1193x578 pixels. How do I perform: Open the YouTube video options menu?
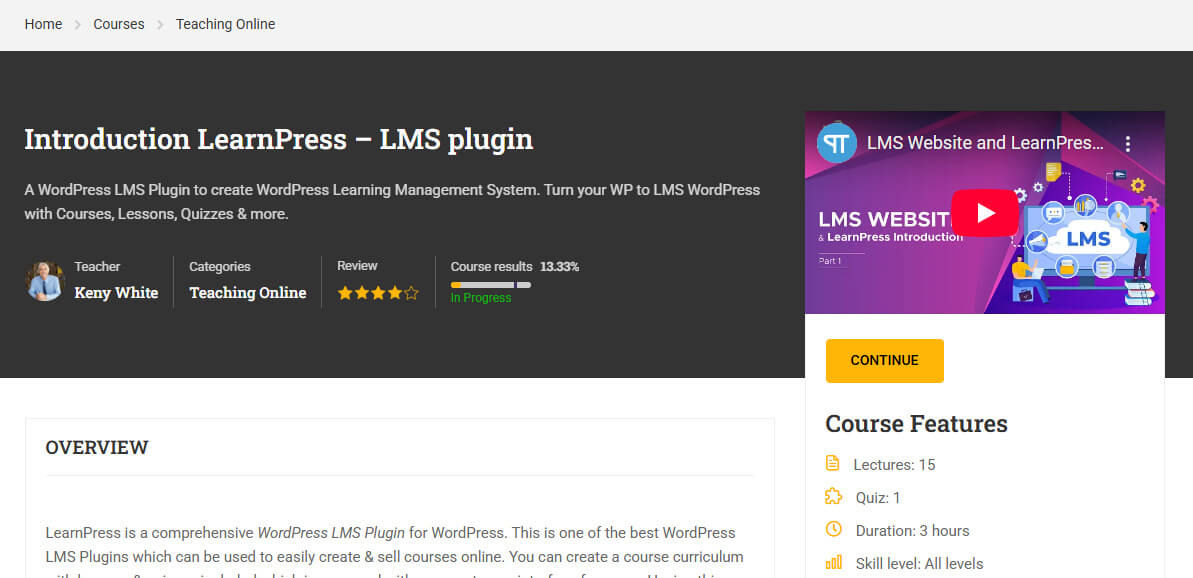[1128, 144]
